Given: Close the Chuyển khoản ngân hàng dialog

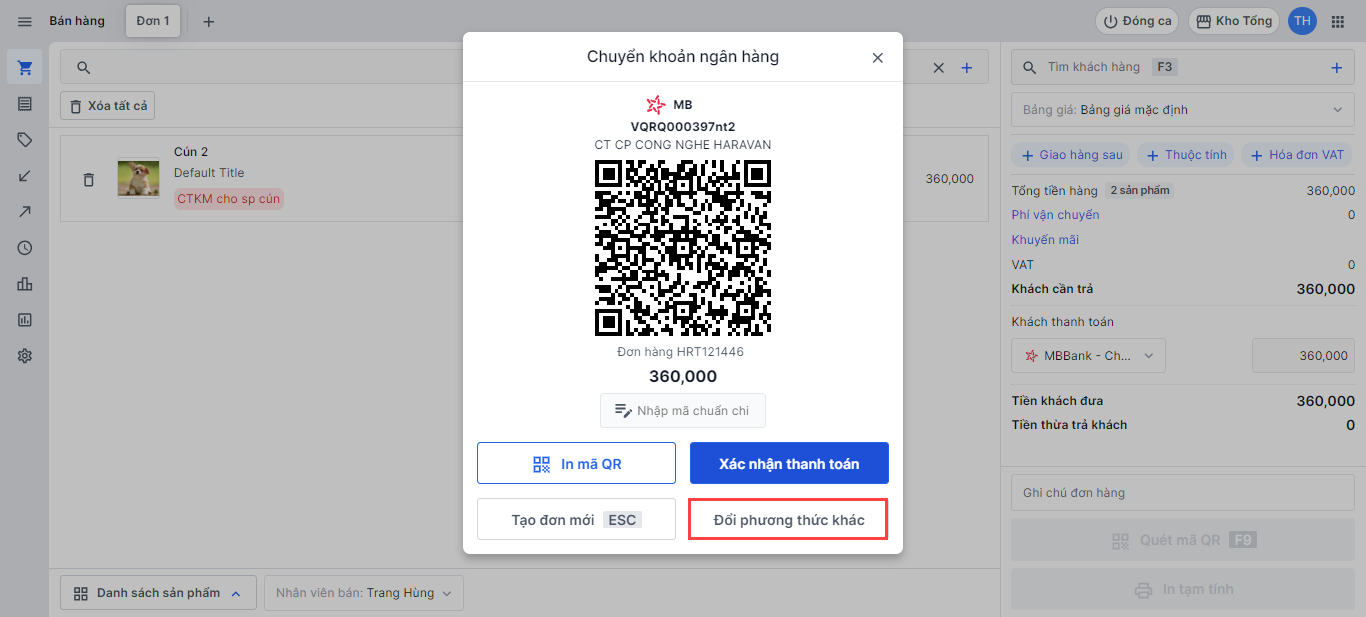Looking at the screenshot, I should [877, 58].
